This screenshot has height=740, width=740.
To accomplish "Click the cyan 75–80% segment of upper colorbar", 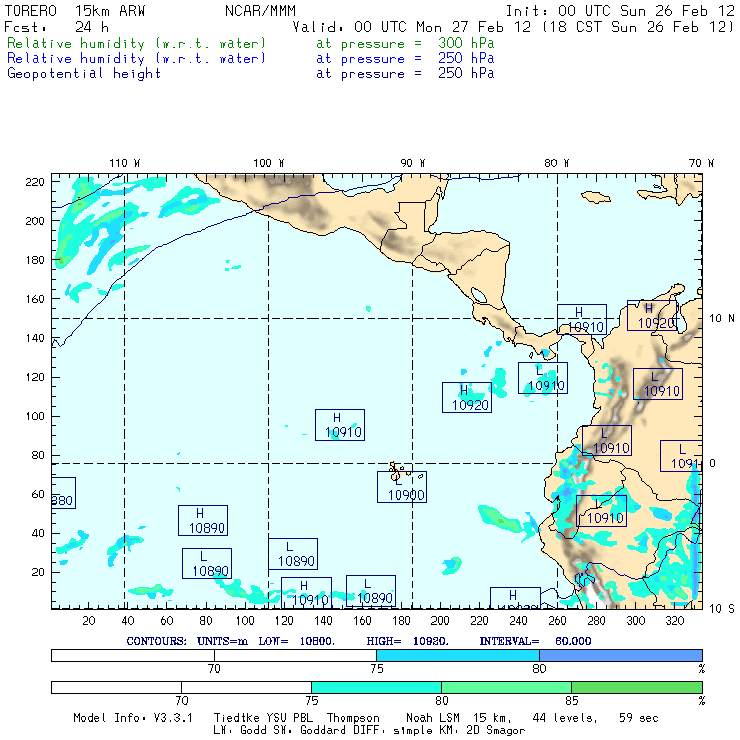I will pos(458,655).
